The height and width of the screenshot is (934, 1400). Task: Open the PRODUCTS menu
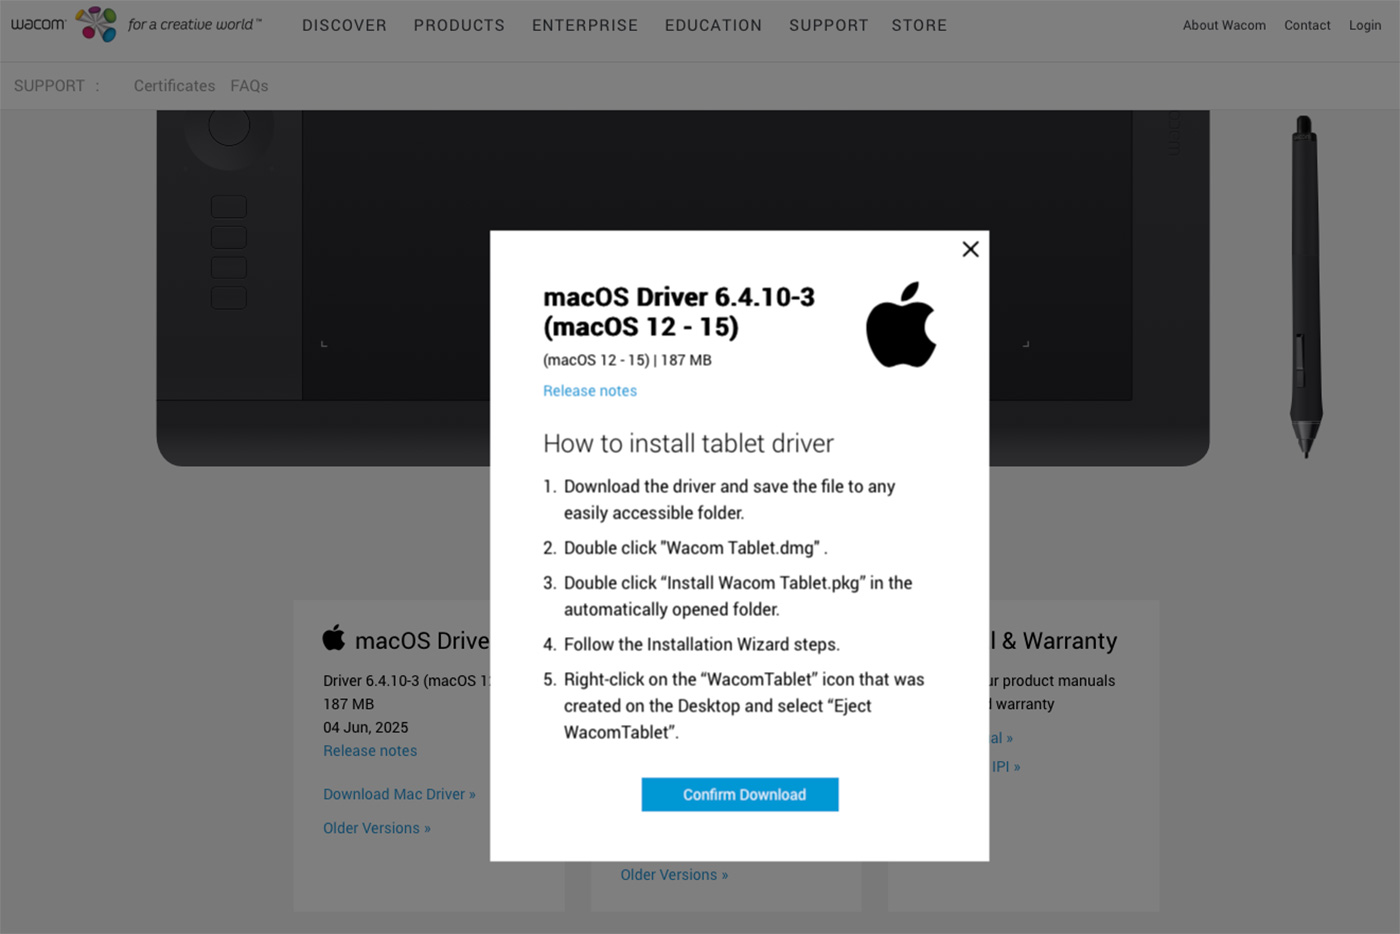[459, 25]
